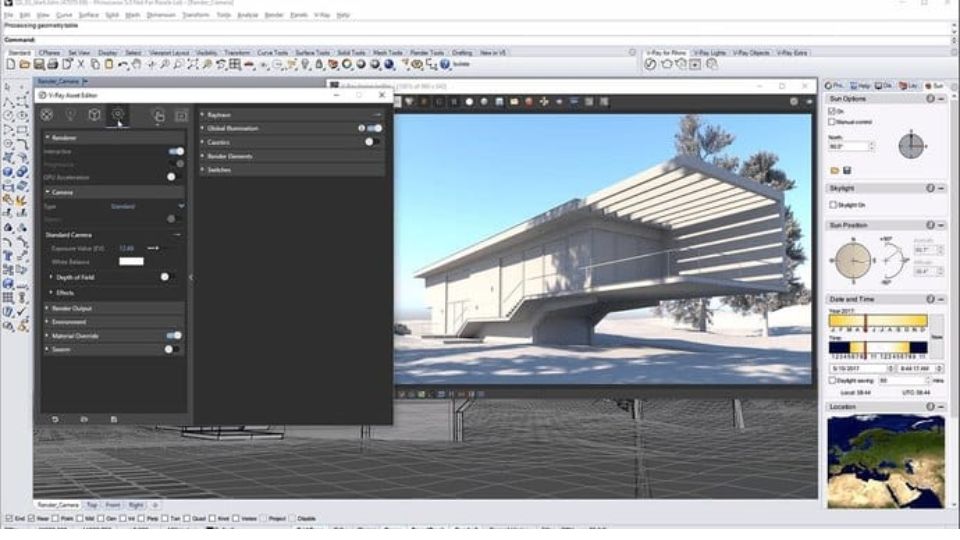Open the White Balance color swatch
The width and height of the screenshot is (960, 540).
click(131, 261)
